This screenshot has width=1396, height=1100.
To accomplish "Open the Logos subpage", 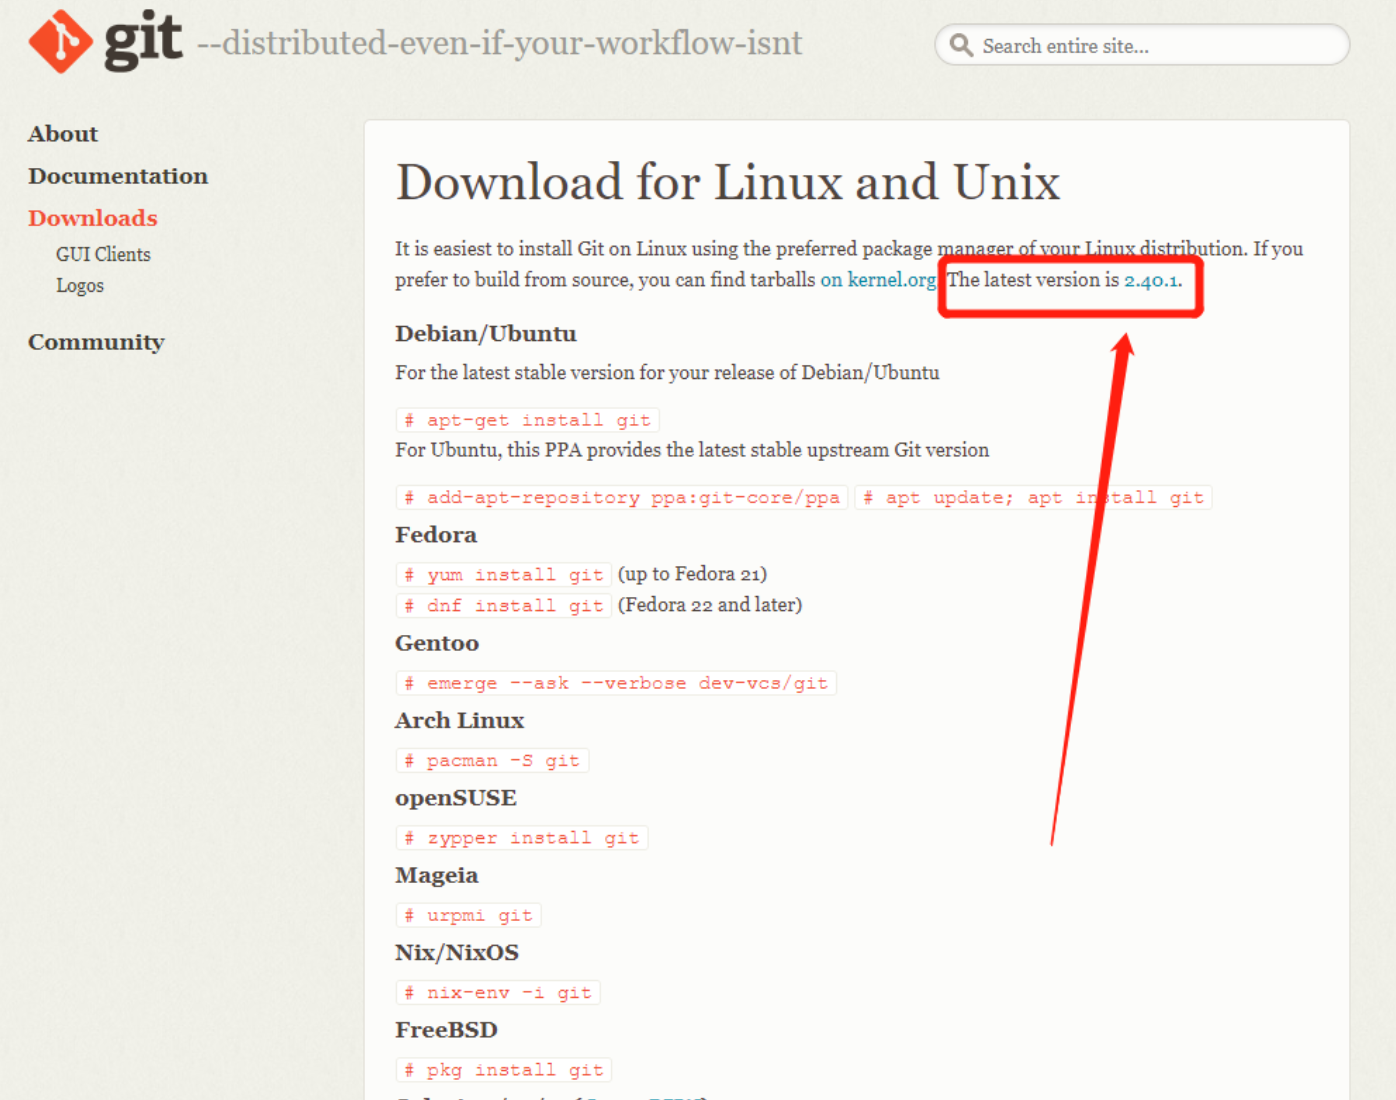I will (x=80, y=286).
